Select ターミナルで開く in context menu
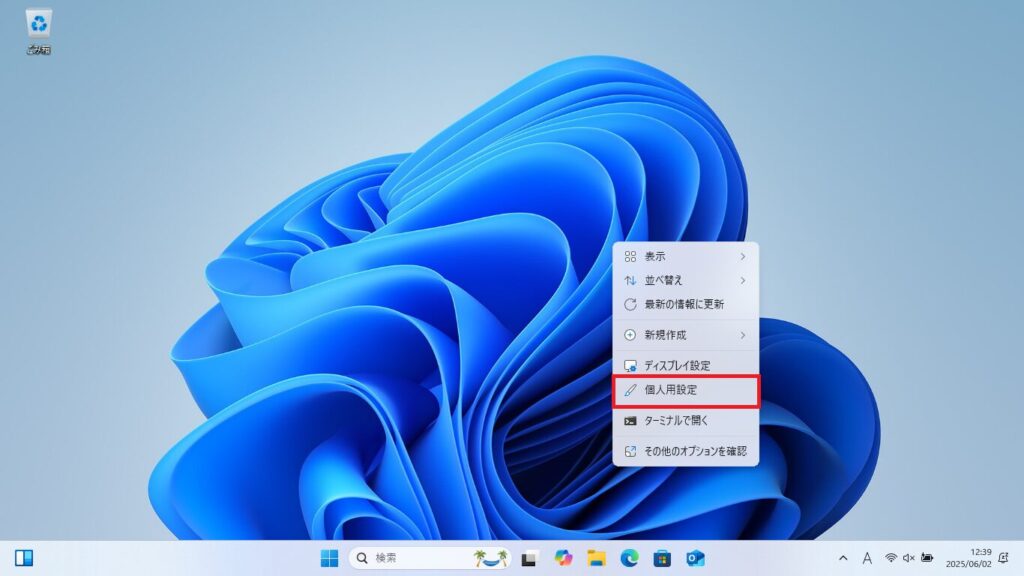Screen dimensions: 1024x576 tap(686, 421)
